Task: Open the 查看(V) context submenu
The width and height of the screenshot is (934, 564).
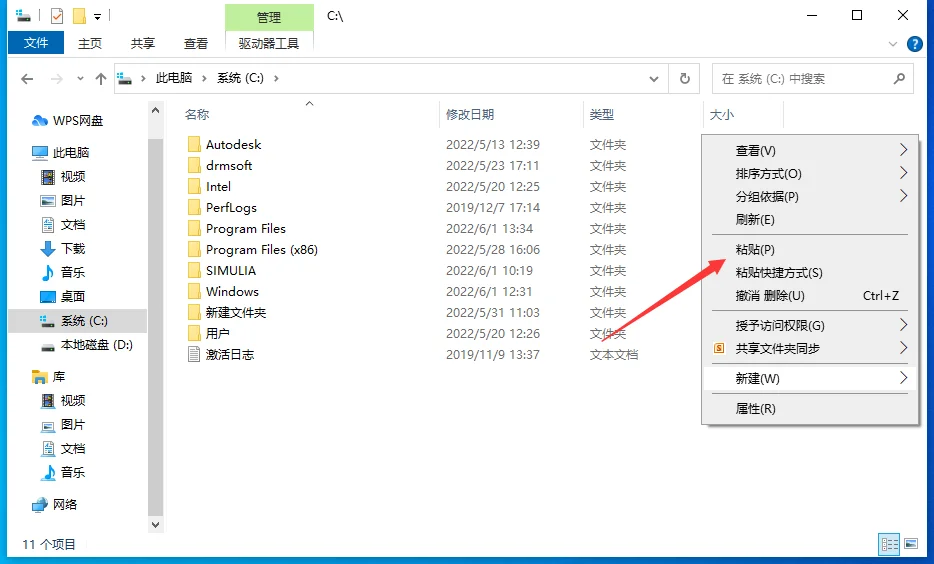Action: [x=810, y=151]
